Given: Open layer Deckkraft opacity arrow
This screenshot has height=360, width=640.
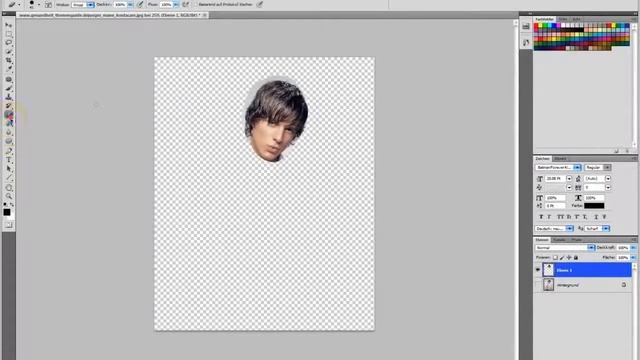Looking at the screenshot, I should click(633, 248).
